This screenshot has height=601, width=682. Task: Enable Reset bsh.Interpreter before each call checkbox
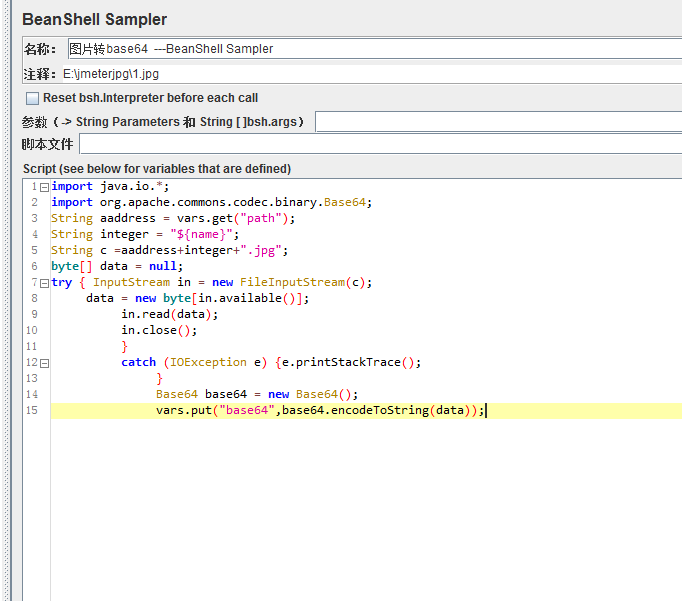click(x=32, y=98)
